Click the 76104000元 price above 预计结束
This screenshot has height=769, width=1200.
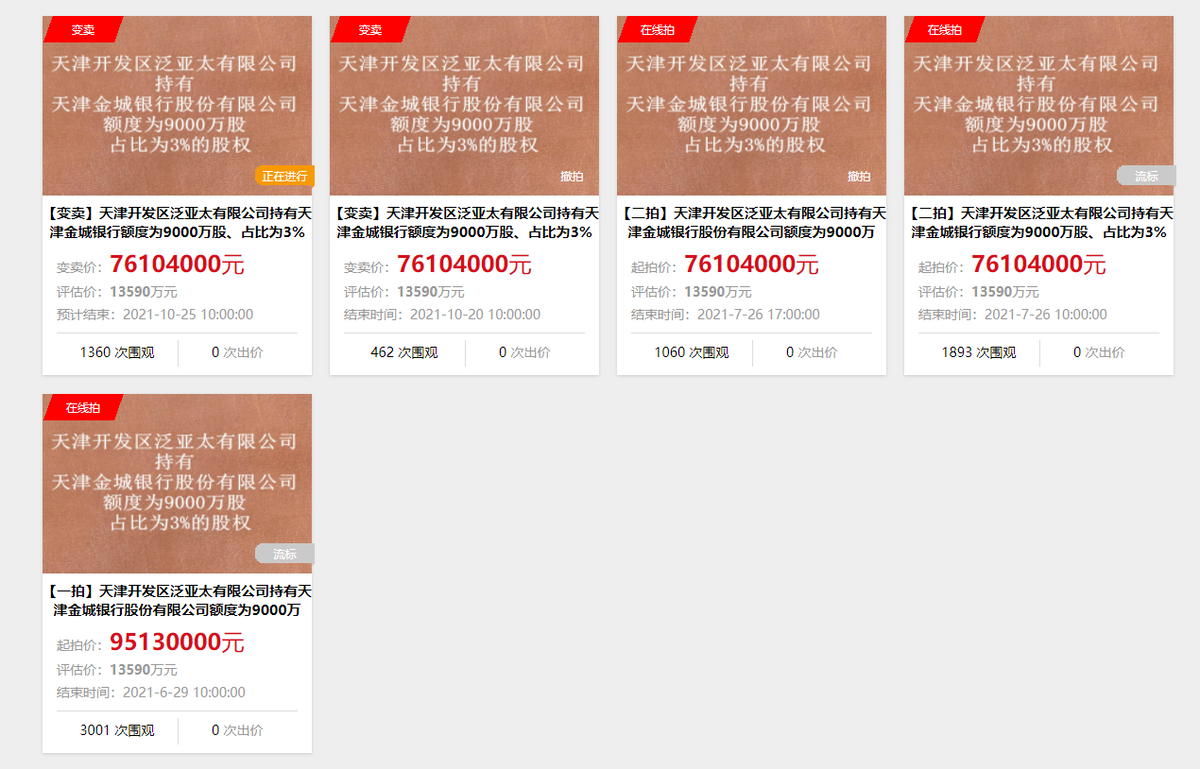(177, 265)
